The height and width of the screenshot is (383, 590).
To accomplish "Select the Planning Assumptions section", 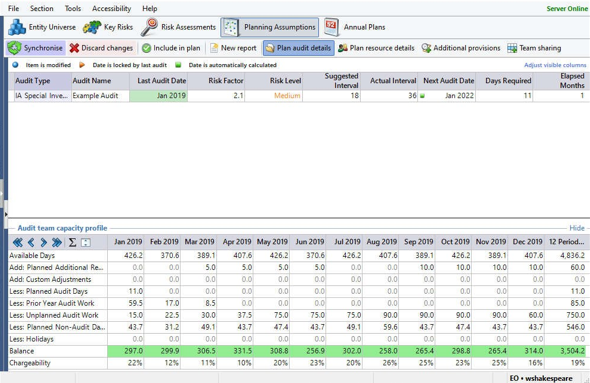I will pos(269,27).
